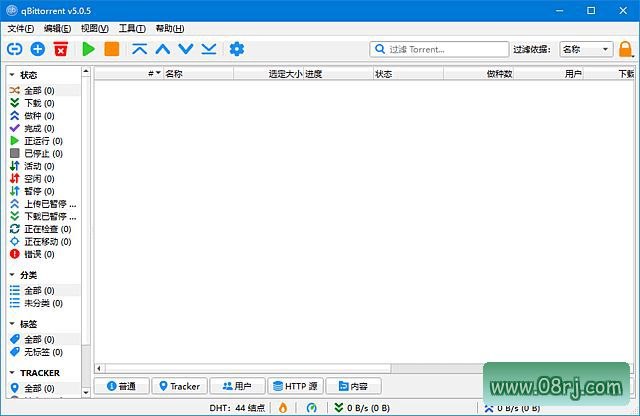Select 全部 (0) under 标签
This screenshot has width=640, height=416.
click(44, 339)
